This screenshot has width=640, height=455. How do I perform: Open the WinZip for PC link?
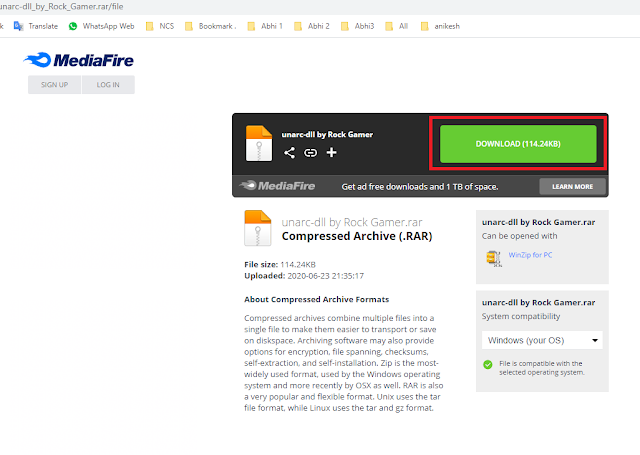point(530,255)
